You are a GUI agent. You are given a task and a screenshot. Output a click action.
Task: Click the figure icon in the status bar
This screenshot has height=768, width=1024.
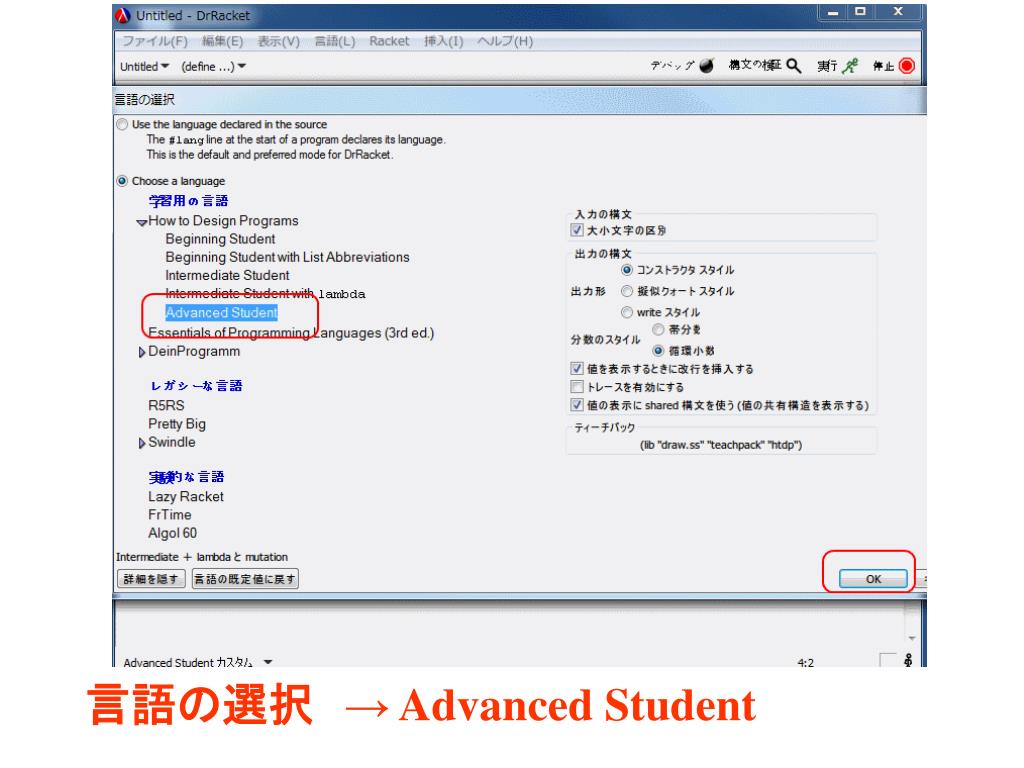tap(908, 660)
